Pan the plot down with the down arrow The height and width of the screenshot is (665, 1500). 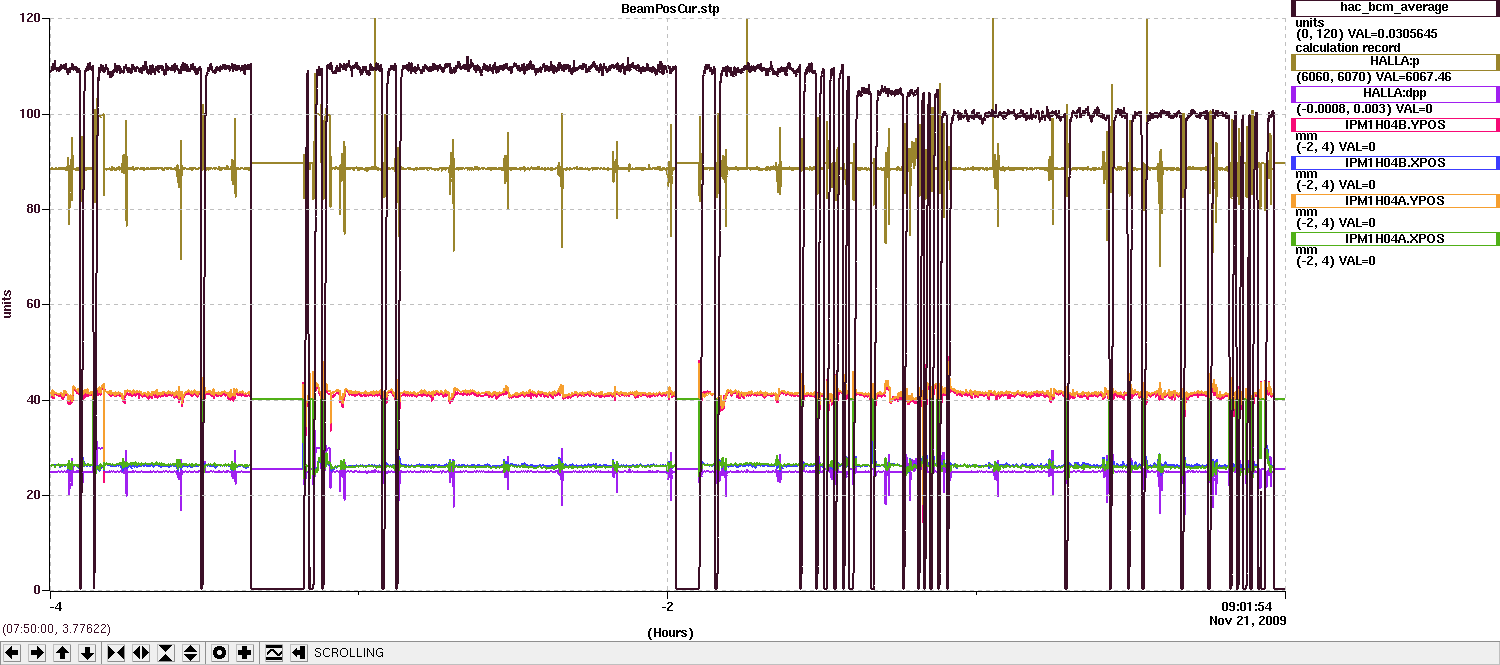point(87,653)
